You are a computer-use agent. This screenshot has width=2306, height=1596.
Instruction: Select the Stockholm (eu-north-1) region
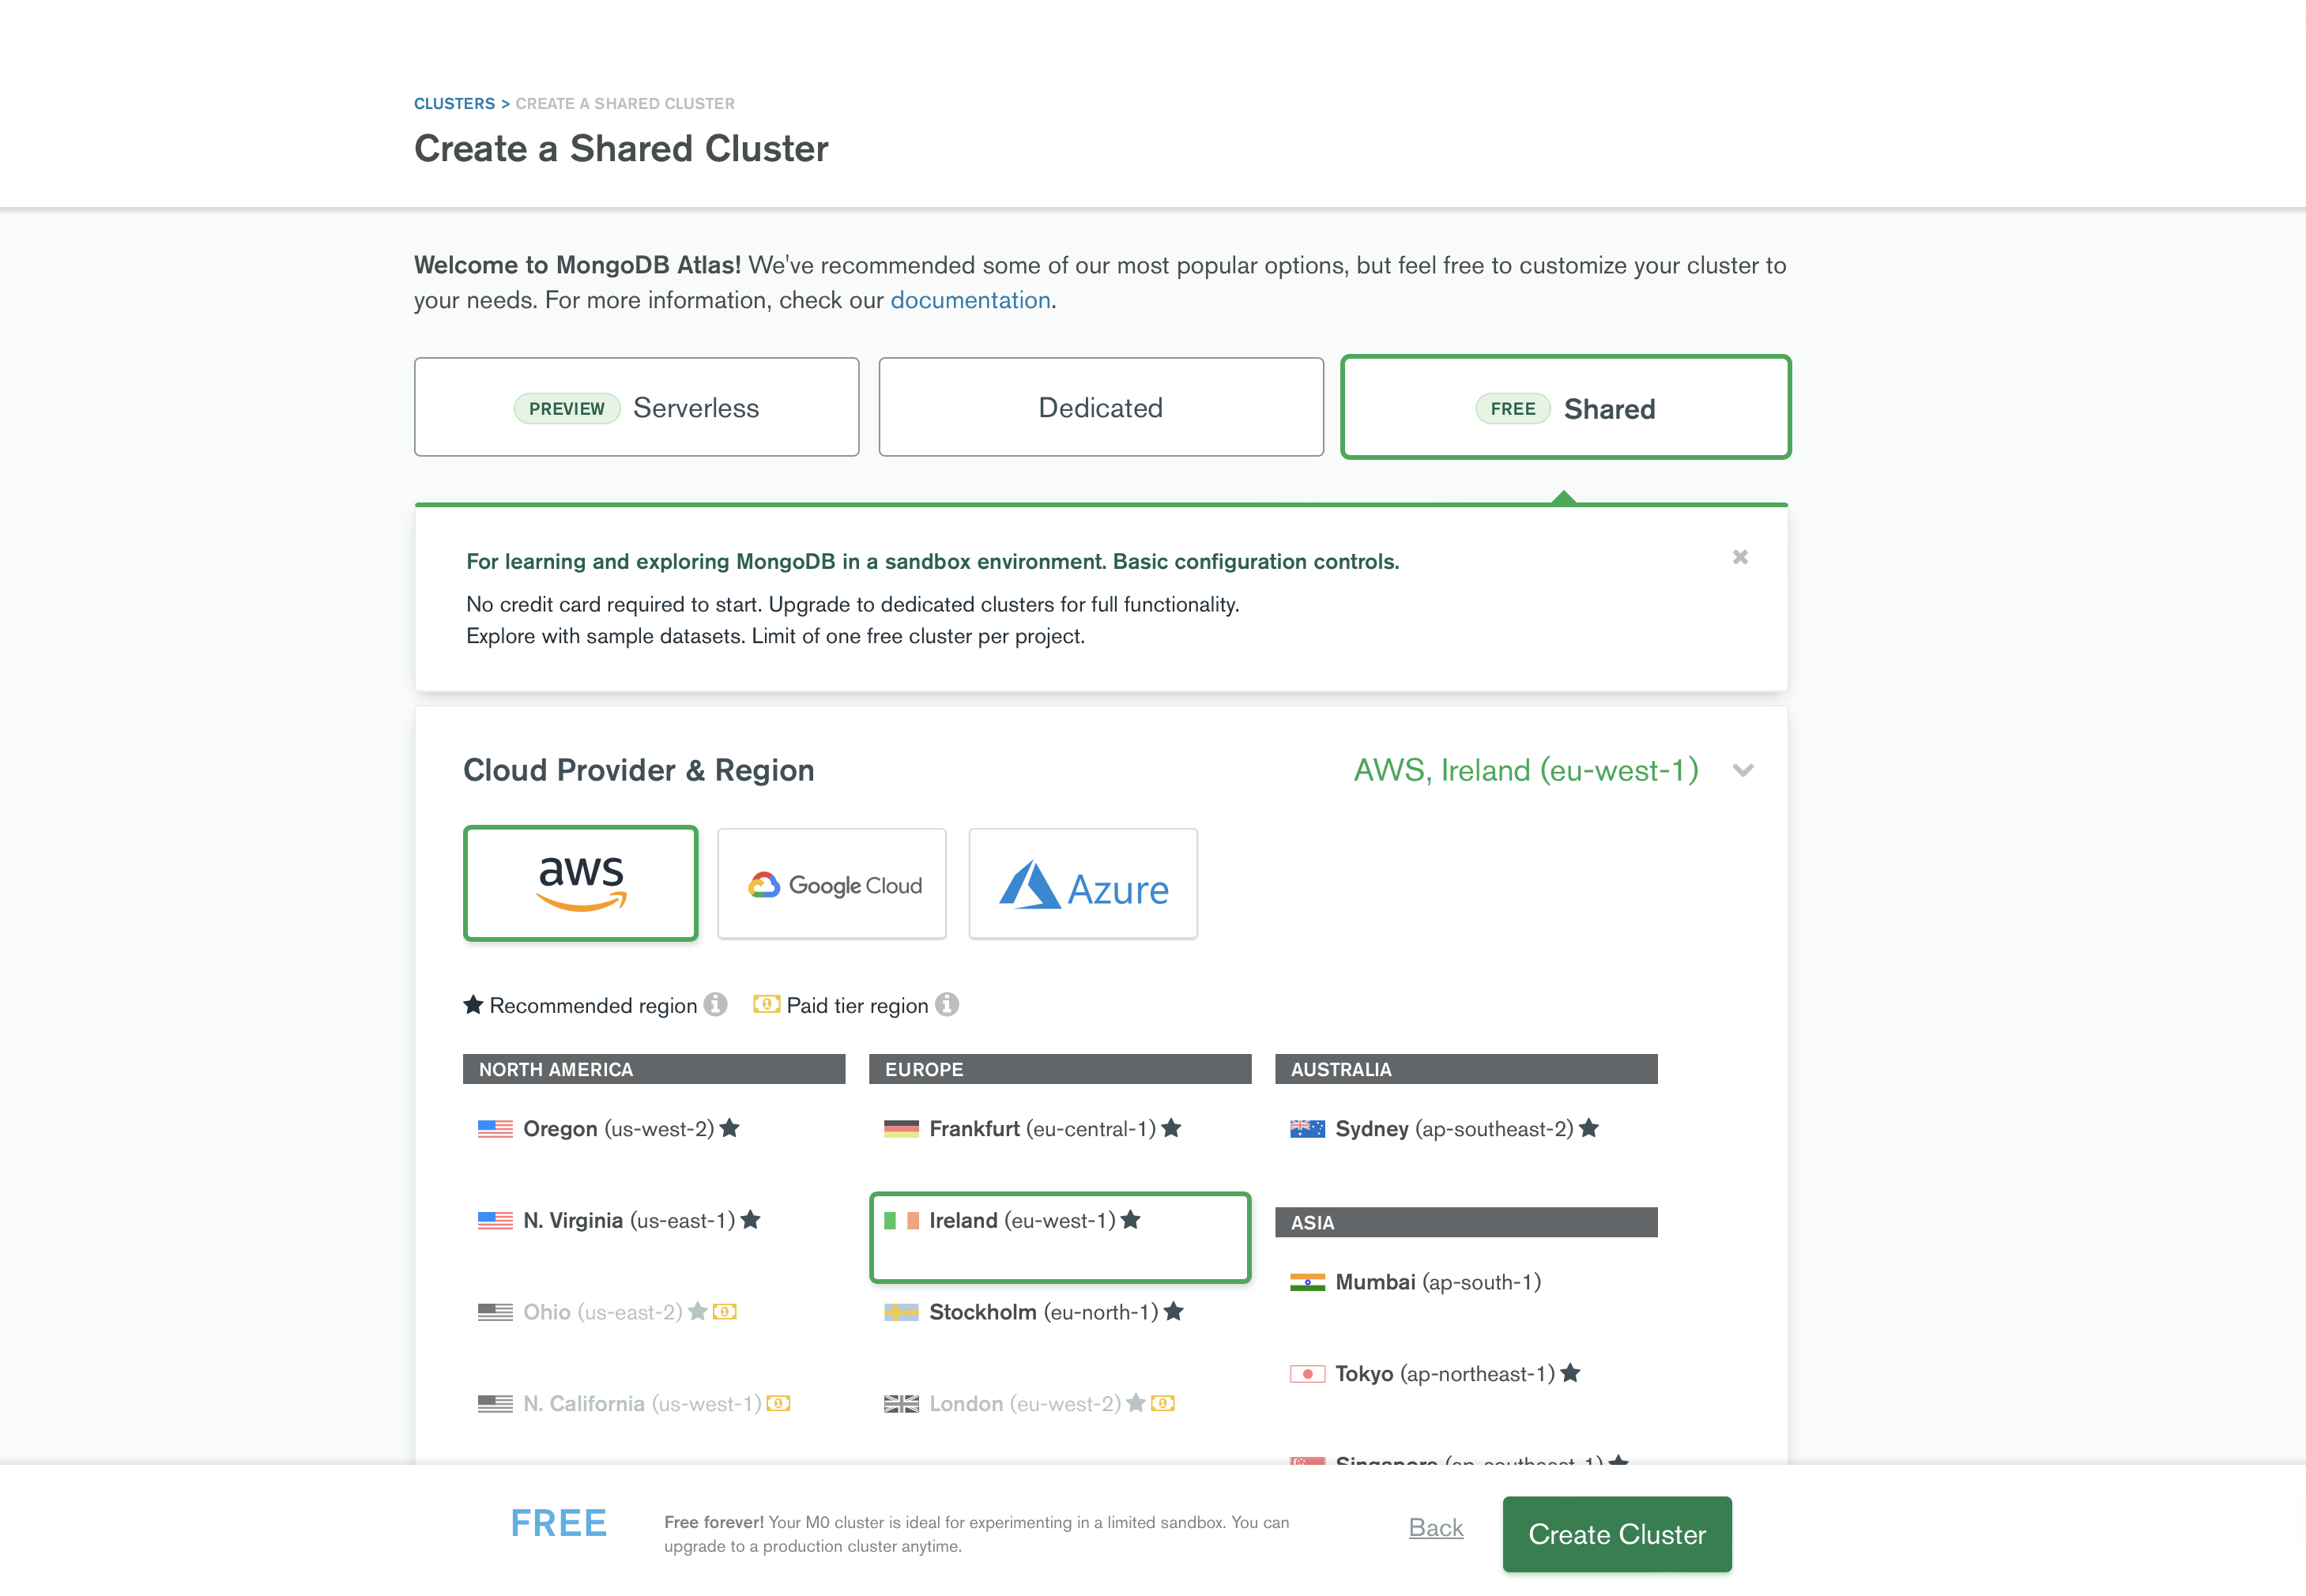point(1034,1311)
